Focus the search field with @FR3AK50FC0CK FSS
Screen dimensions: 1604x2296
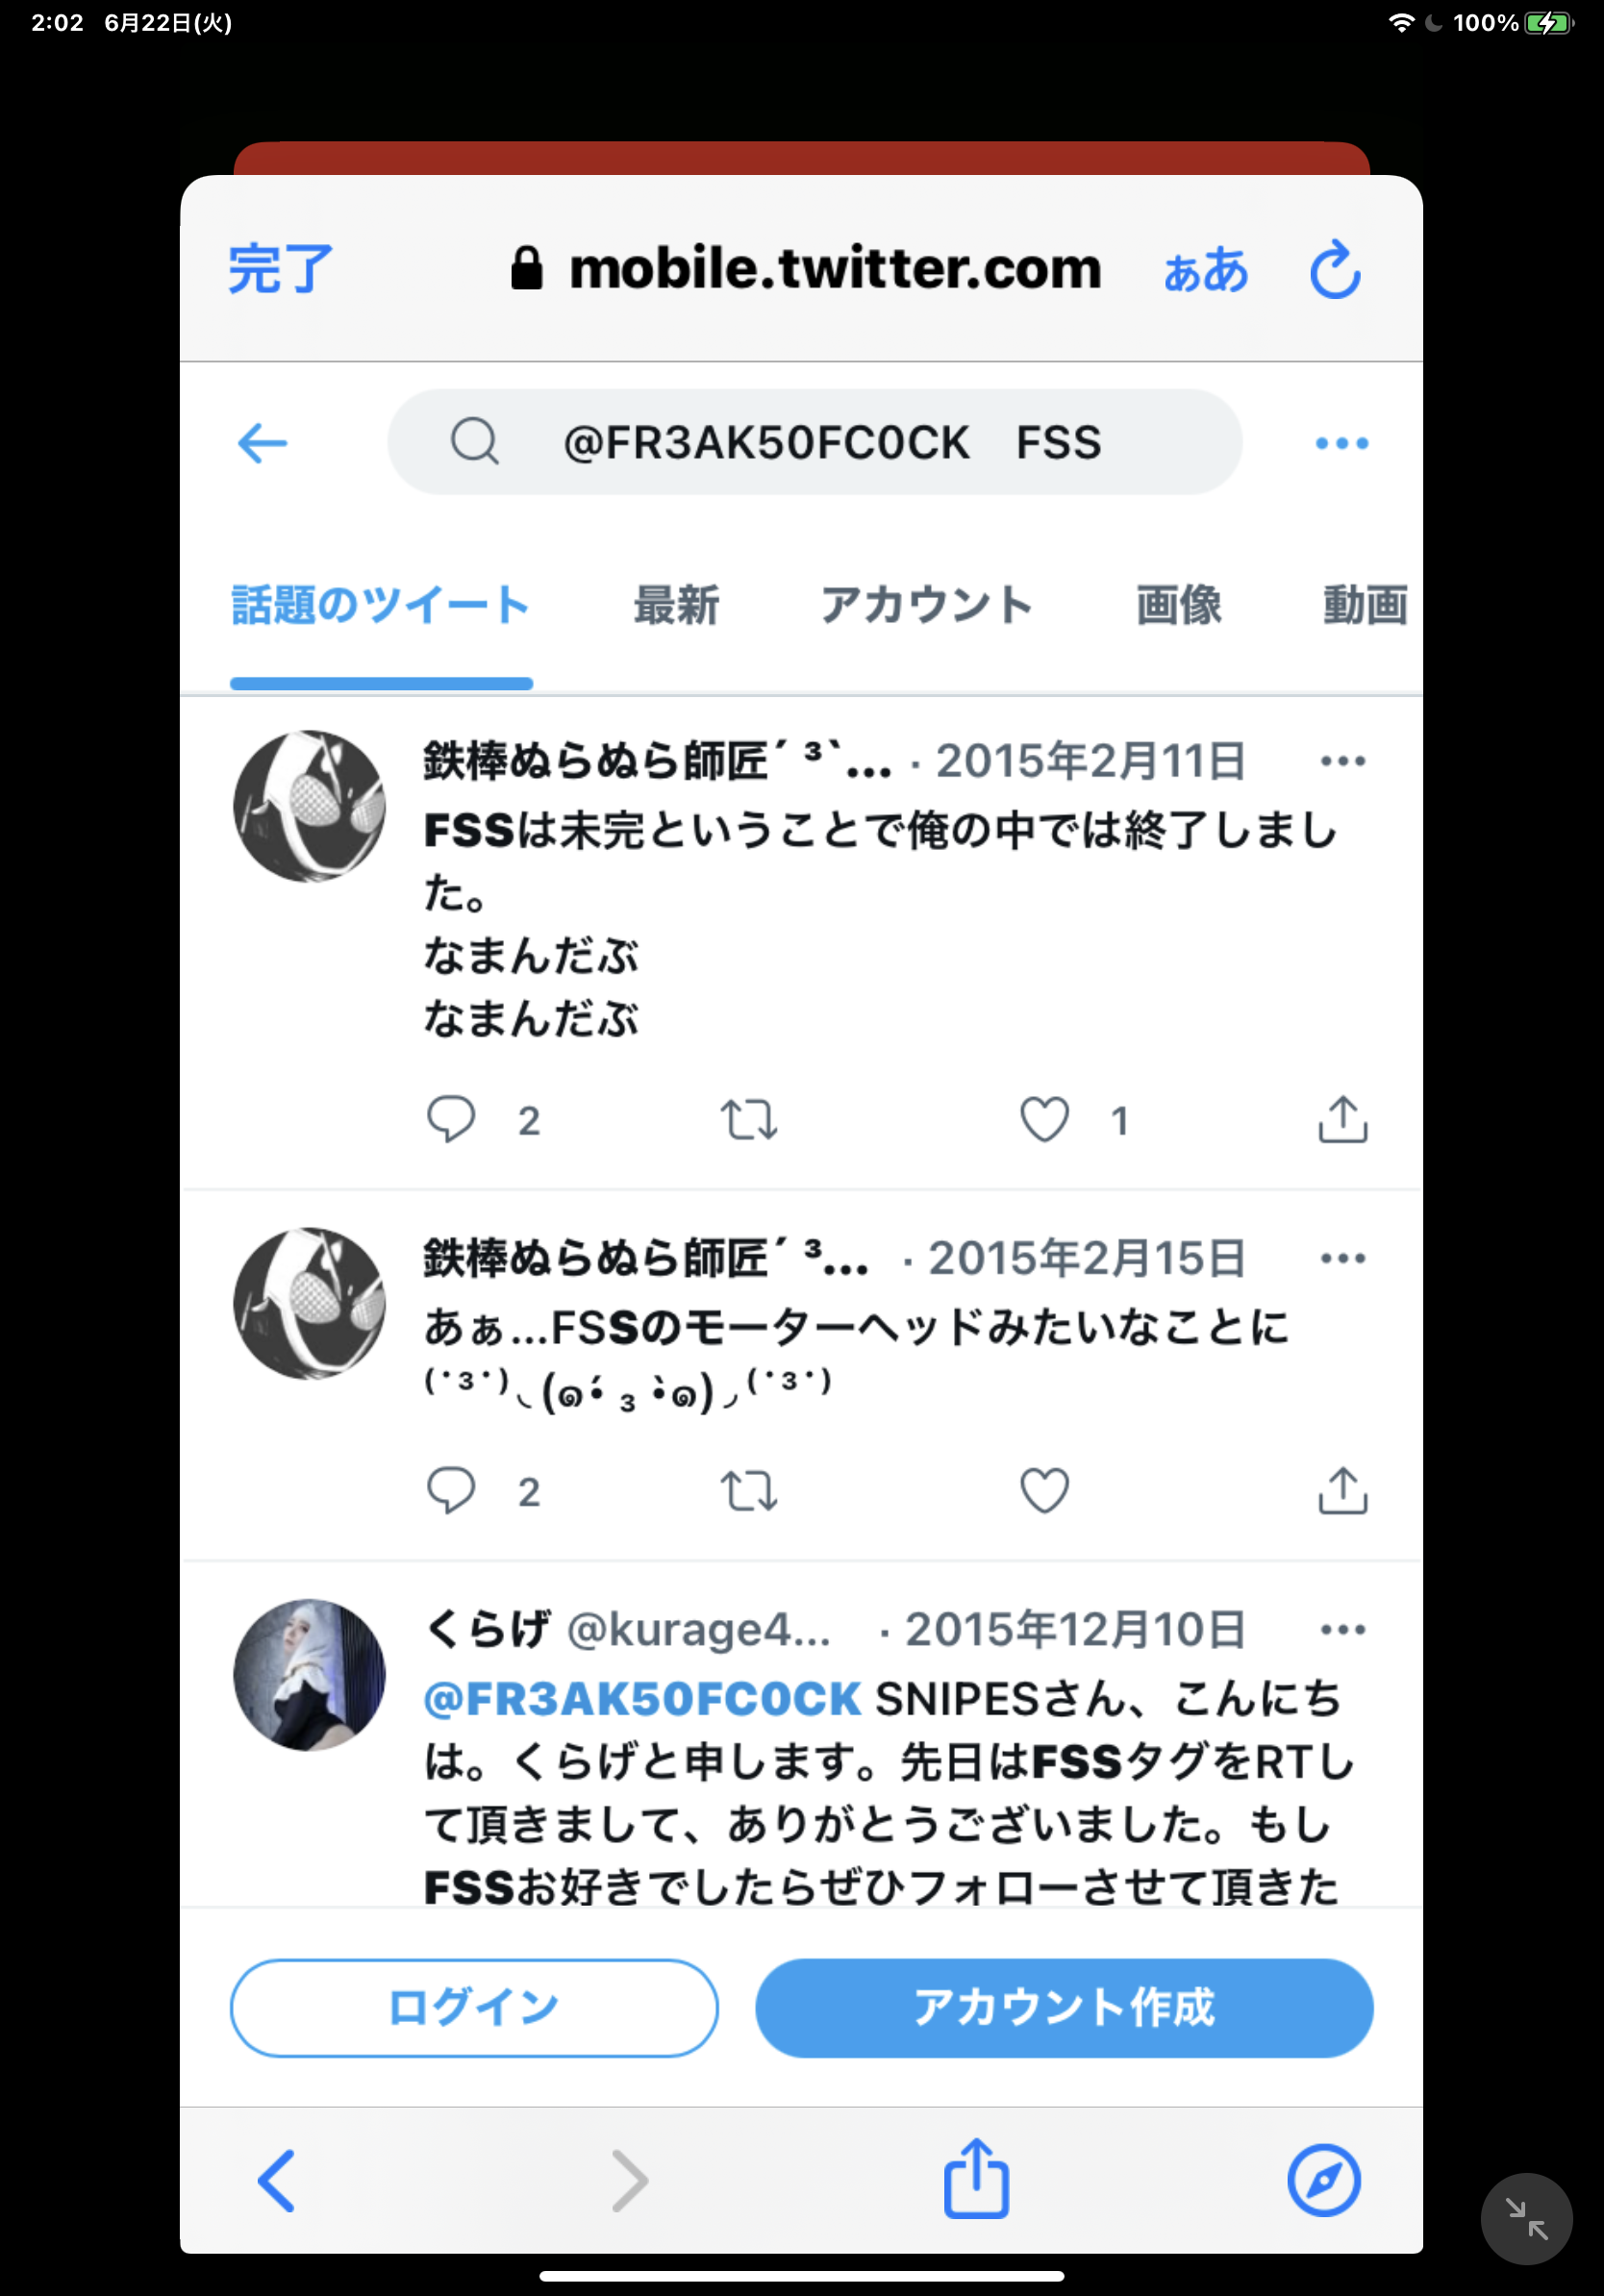815,442
